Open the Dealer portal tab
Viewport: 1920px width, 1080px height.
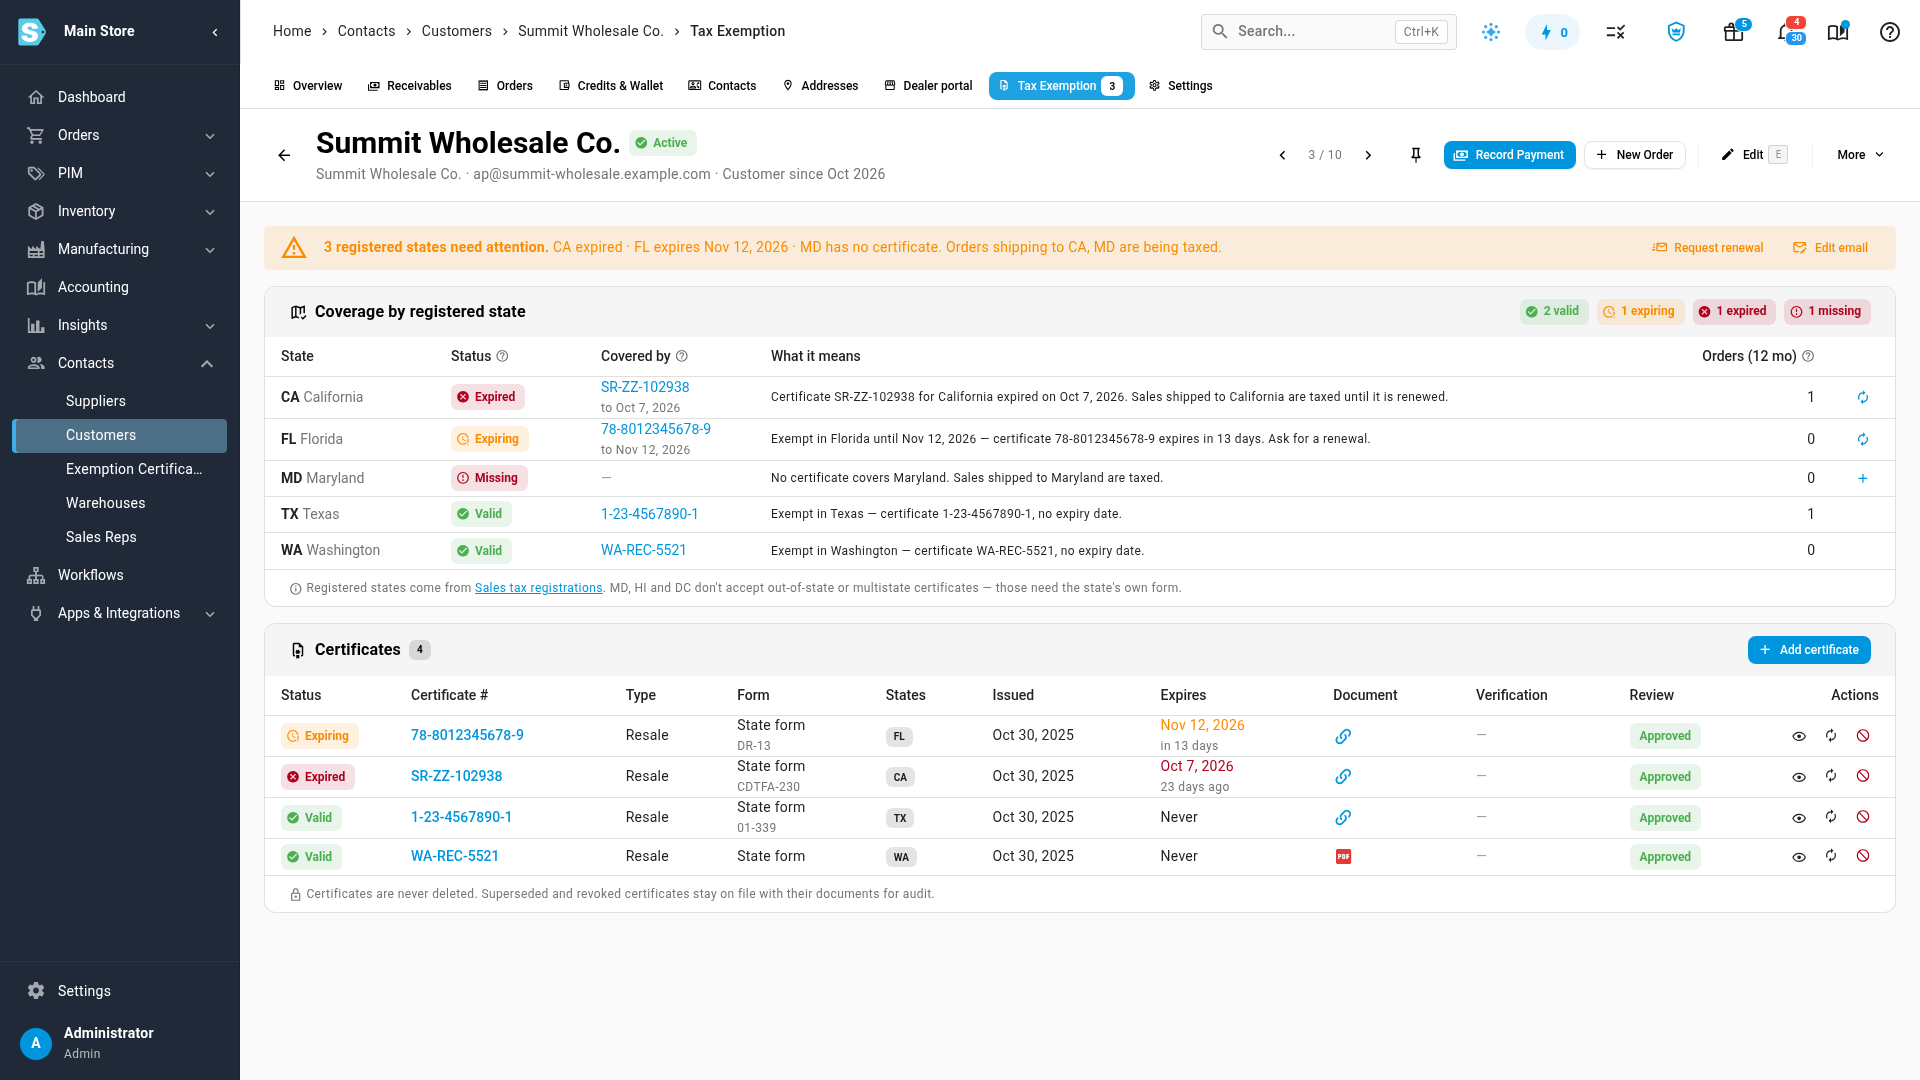click(928, 86)
